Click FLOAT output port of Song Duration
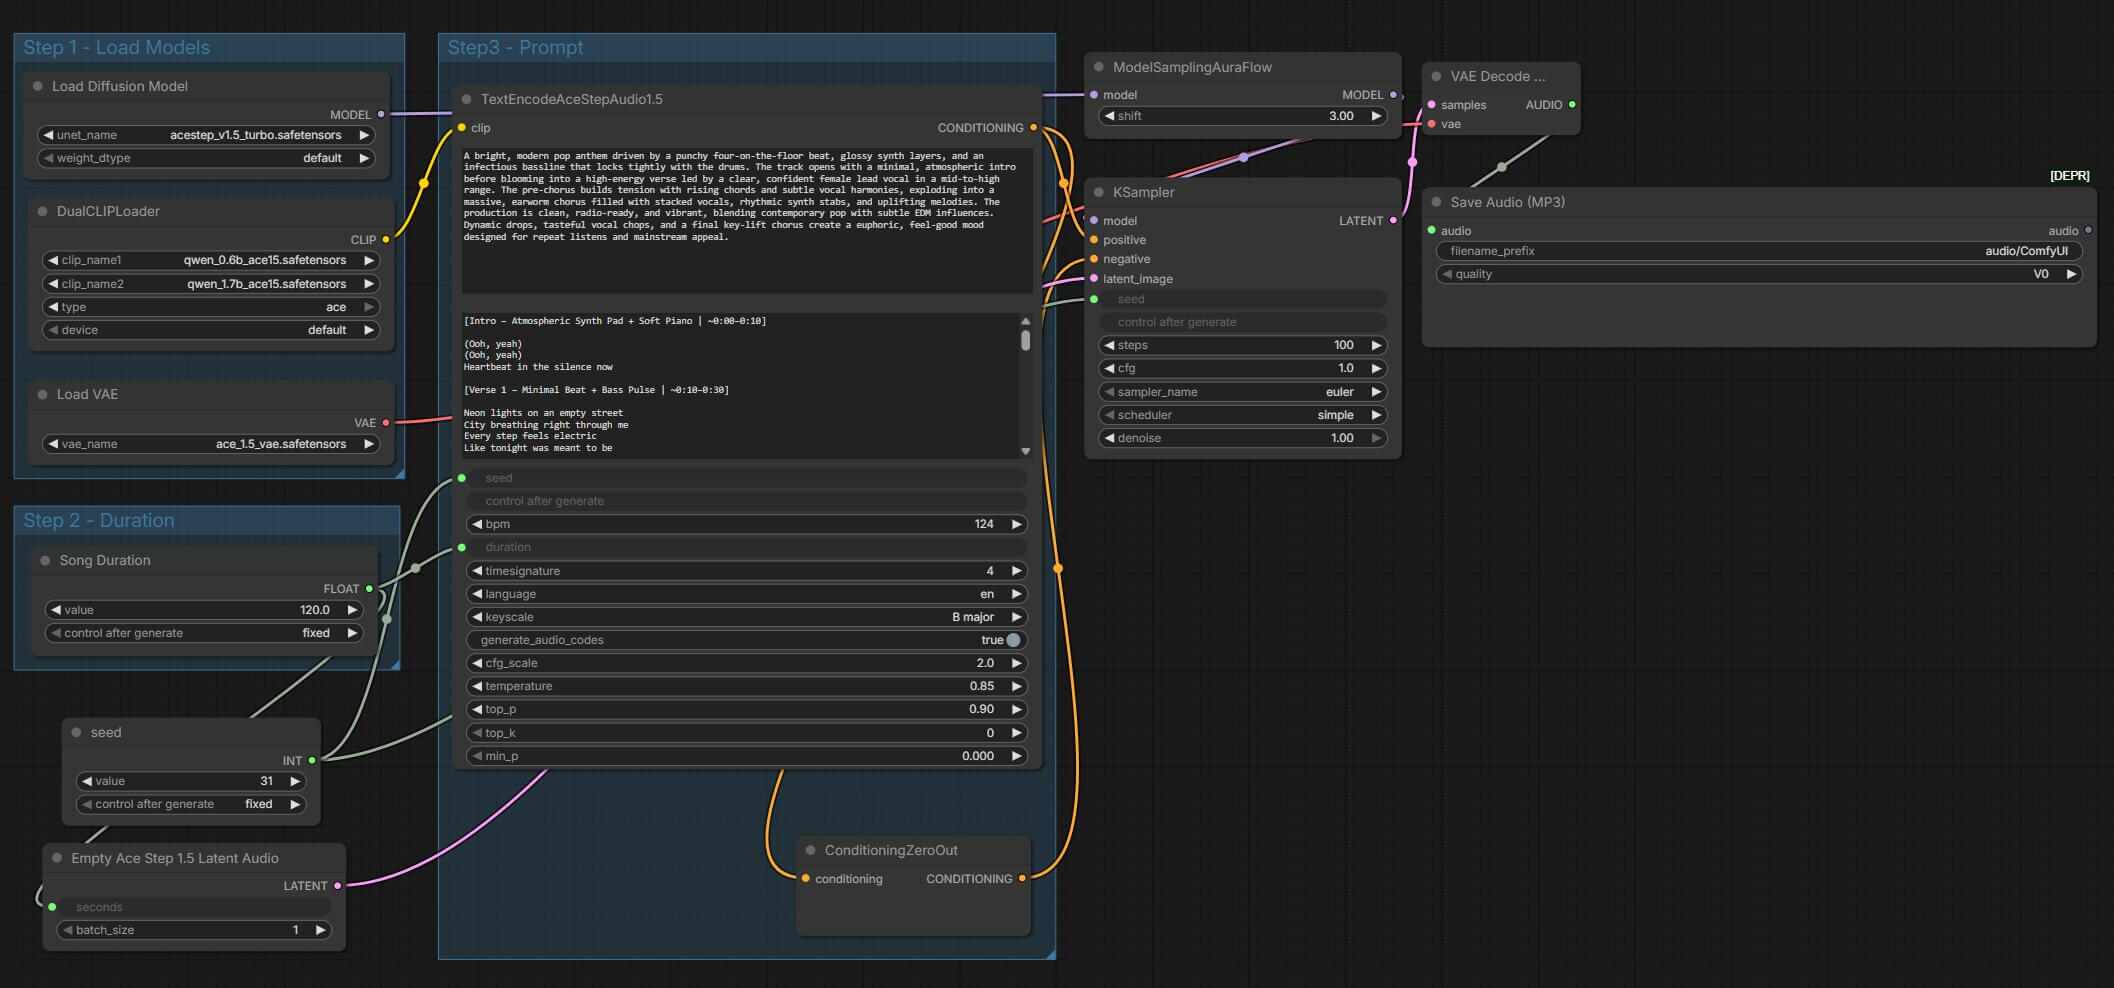This screenshot has height=988, width=2114. point(369,588)
